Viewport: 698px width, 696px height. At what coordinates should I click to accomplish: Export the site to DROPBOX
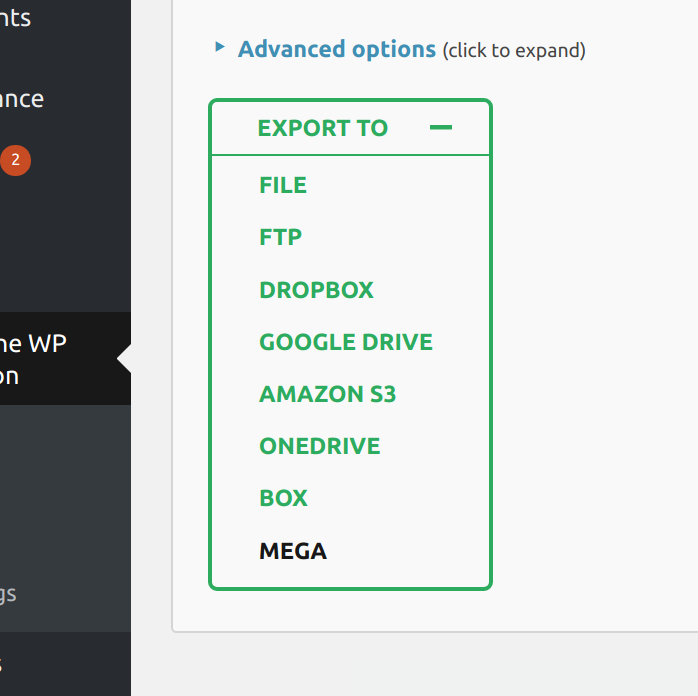pyautogui.click(x=316, y=290)
